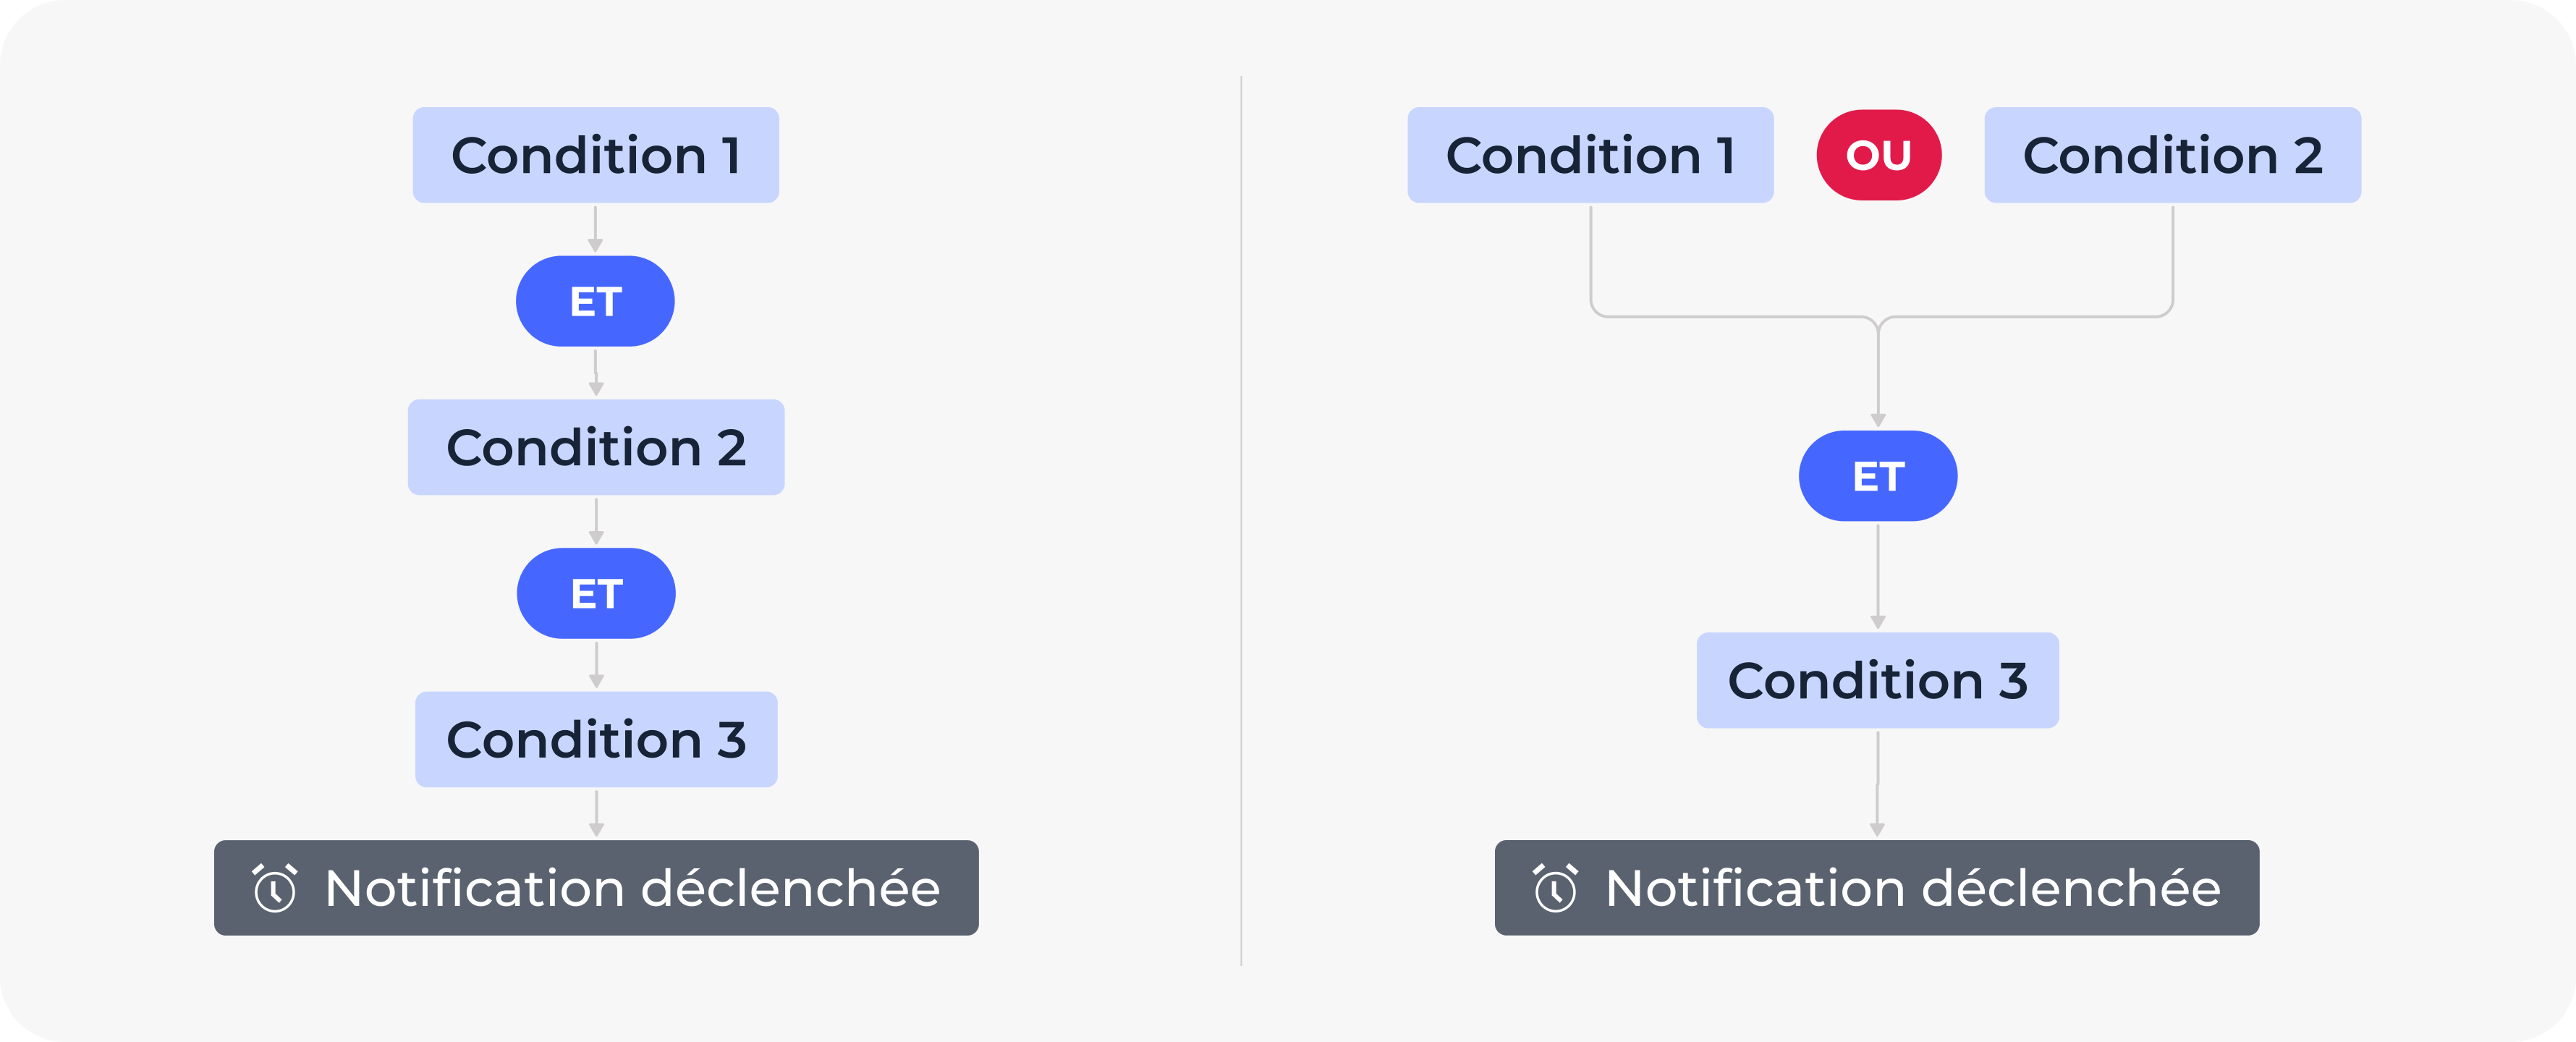Click the ET badge below the OU merge connector

pyautogui.click(x=1877, y=476)
